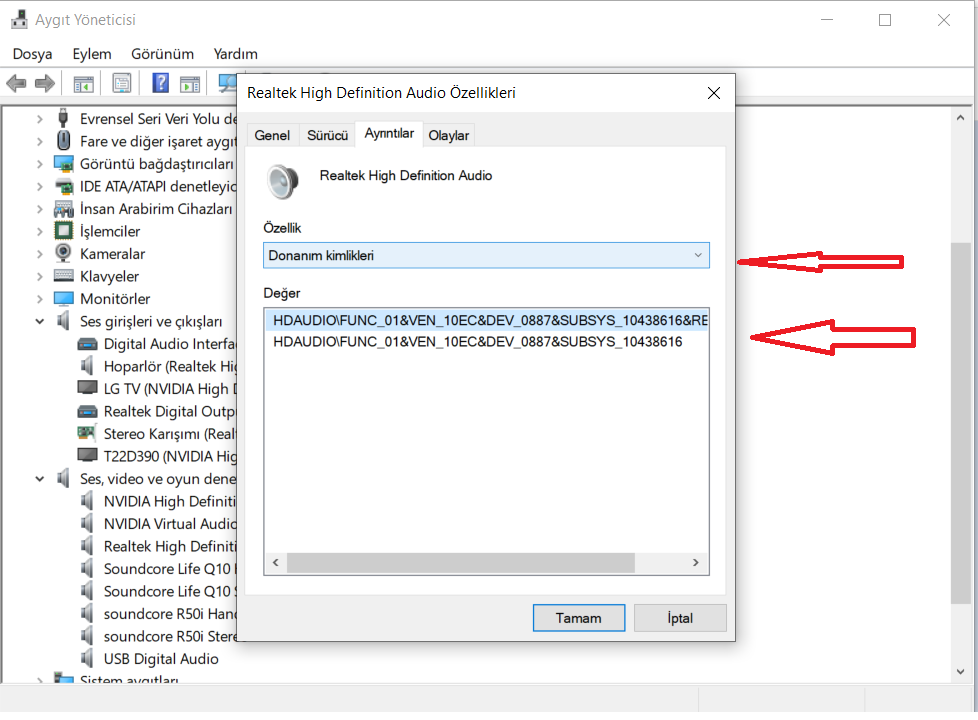The width and height of the screenshot is (978, 720).
Task: Select the universal serial bus icon
Action: pyautogui.click(x=63, y=118)
